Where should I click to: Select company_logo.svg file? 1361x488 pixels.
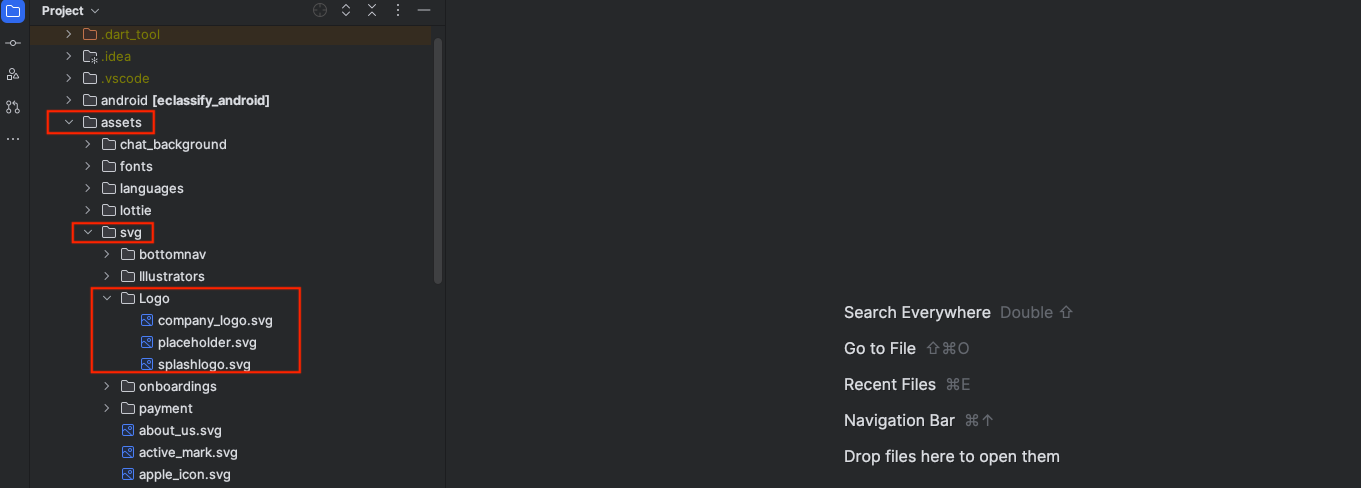[214, 320]
